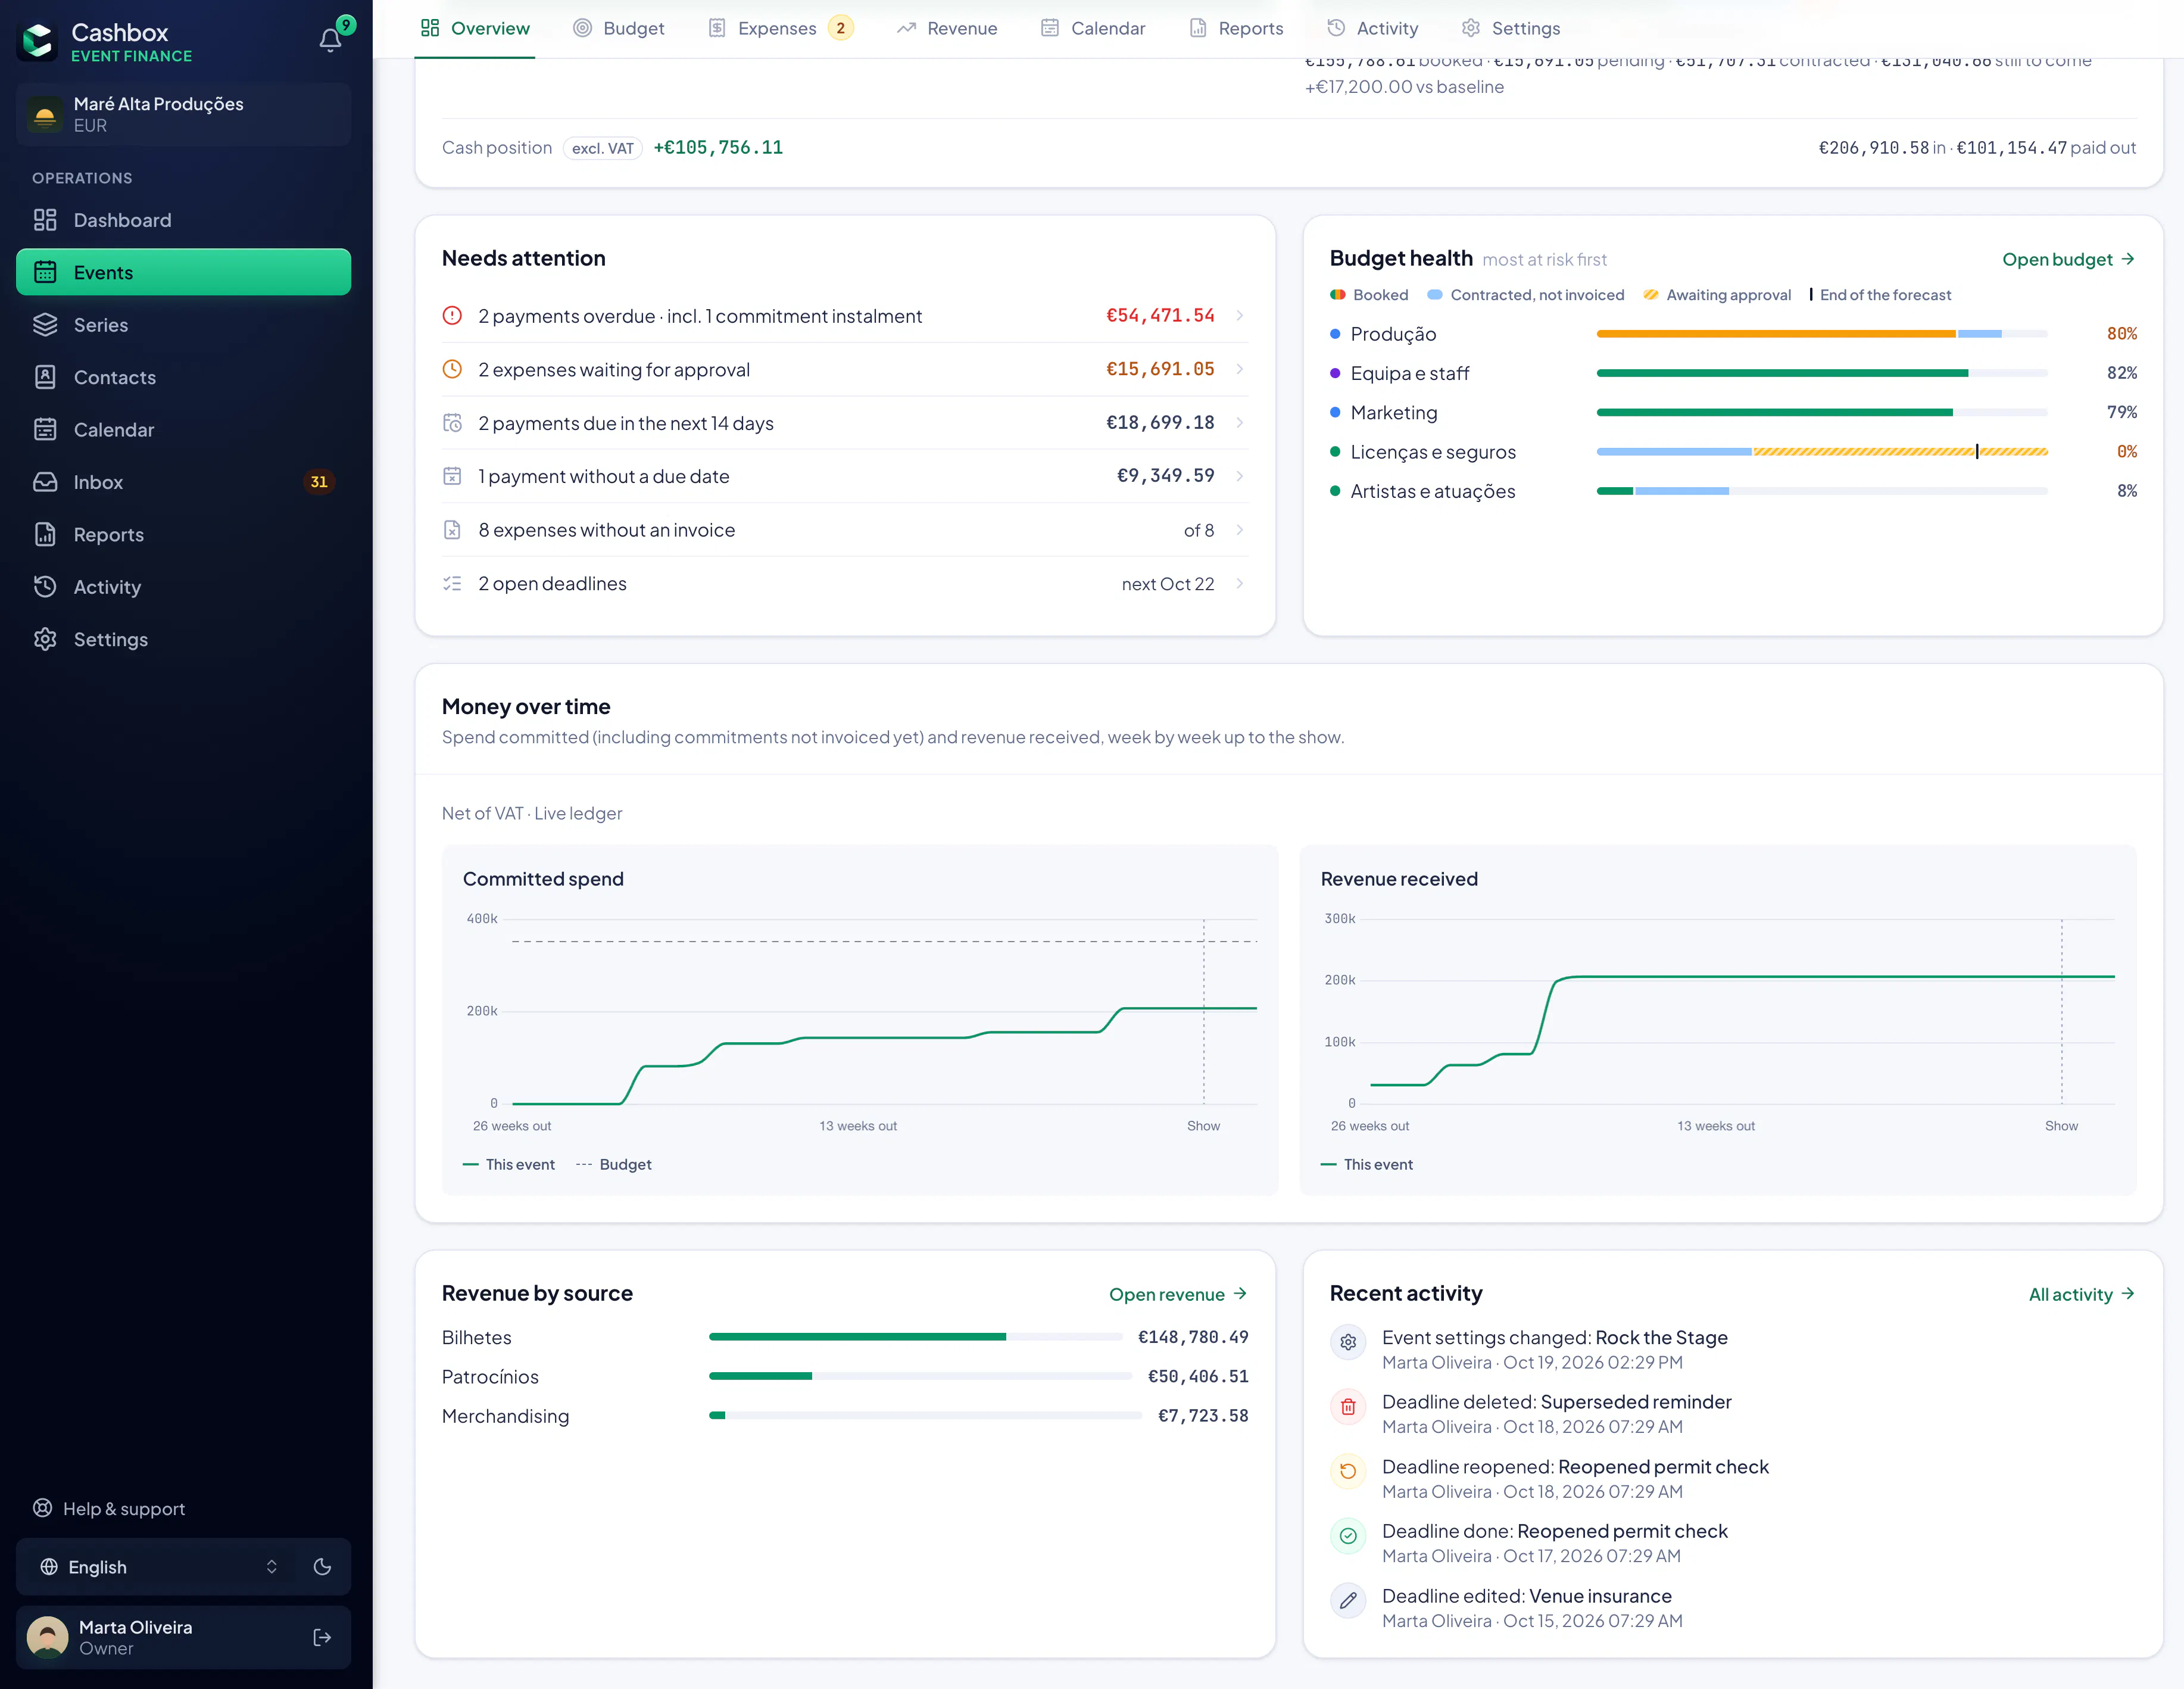
Task: Switch to the Budget tab
Action: pyautogui.click(x=618, y=28)
